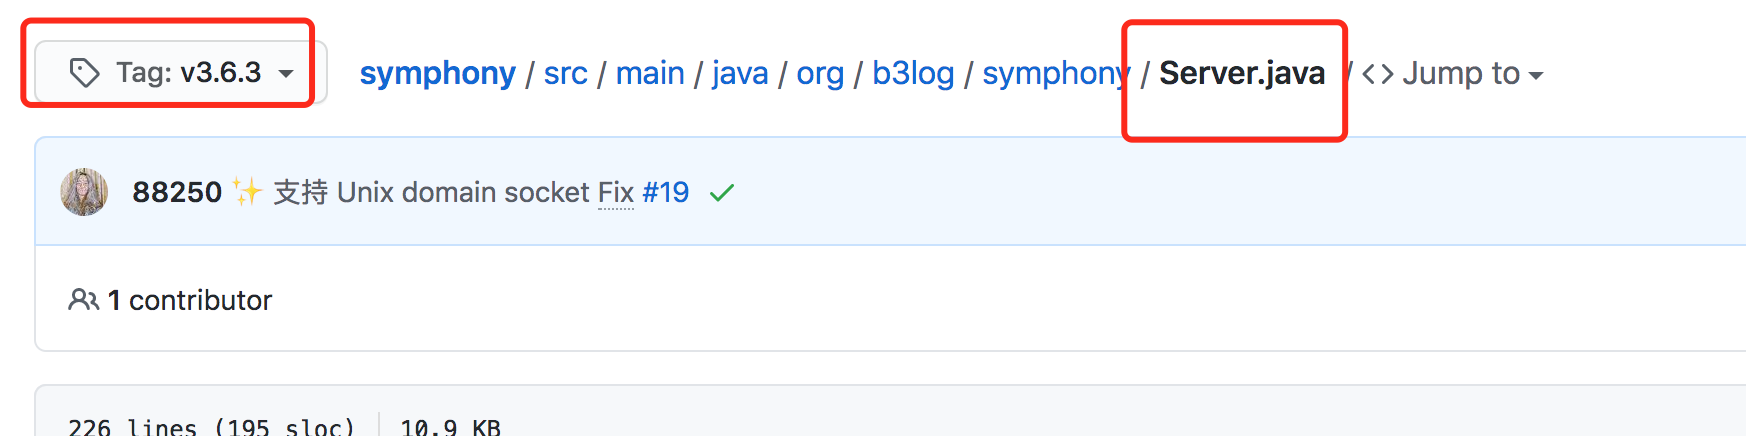Open the 88250 author profile link
1746x436 pixels.
[177, 192]
